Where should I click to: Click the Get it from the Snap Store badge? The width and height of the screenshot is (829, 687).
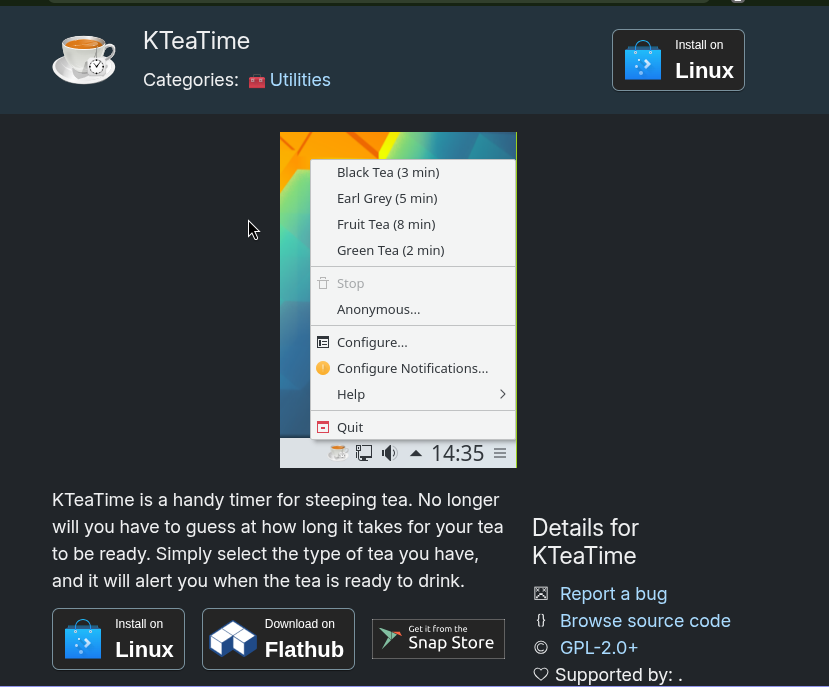438,639
